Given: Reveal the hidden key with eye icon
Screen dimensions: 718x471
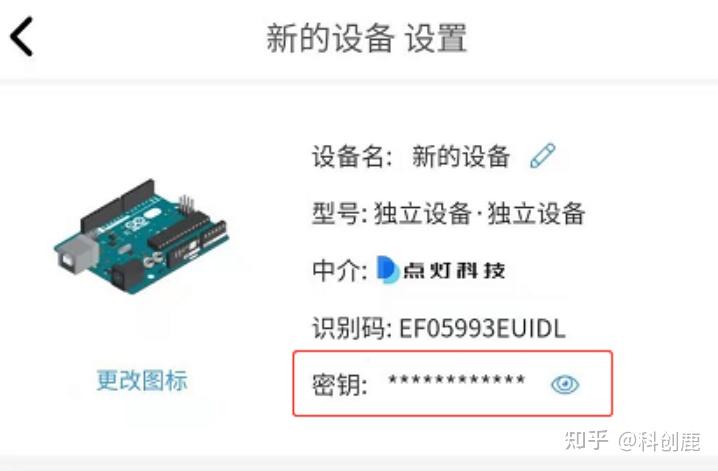Looking at the screenshot, I should [x=565, y=384].
